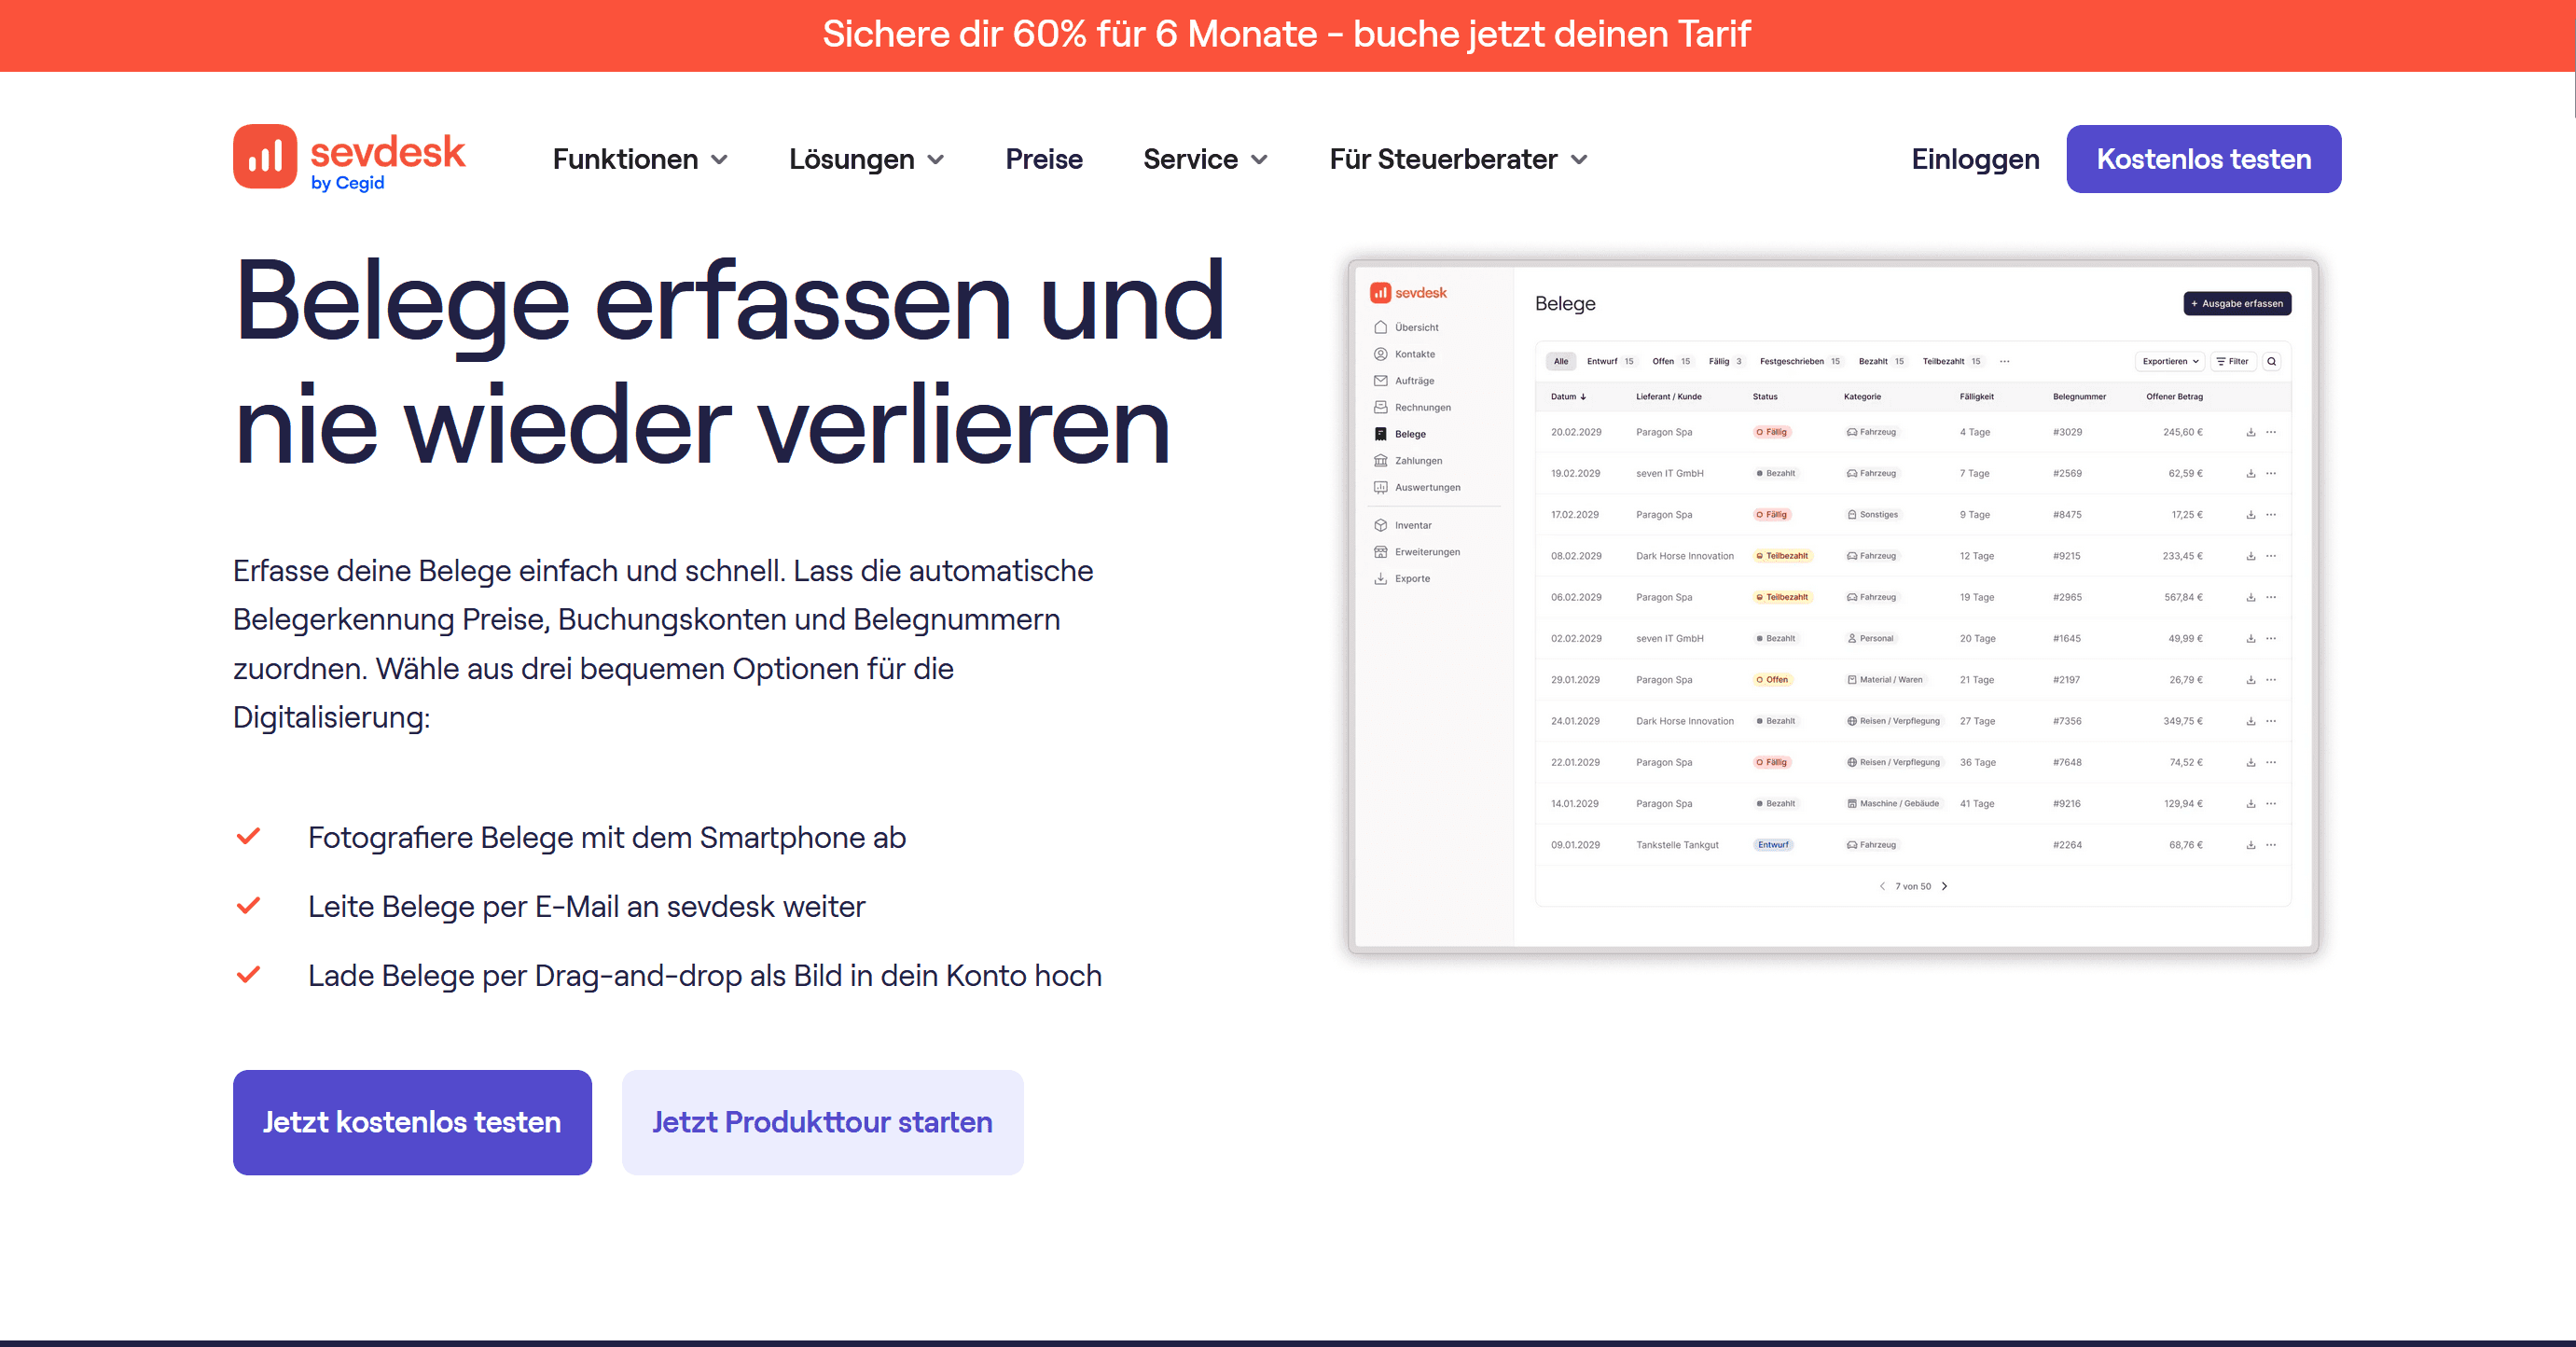Go to next page after 7 von 50
The height and width of the screenshot is (1347, 2576).
click(1944, 886)
